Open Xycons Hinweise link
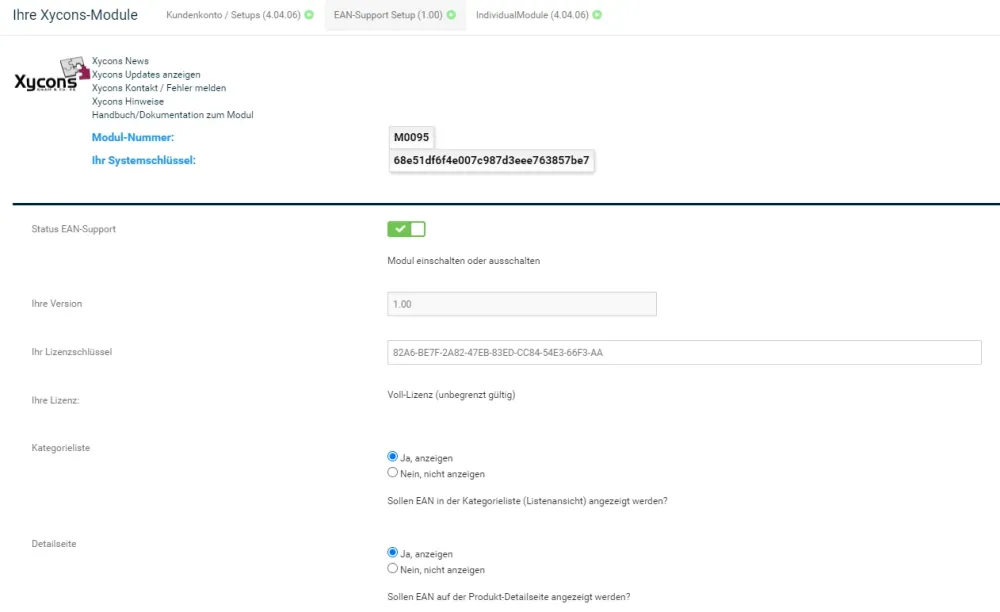This screenshot has width=1000, height=612. pyautogui.click(x=128, y=101)
